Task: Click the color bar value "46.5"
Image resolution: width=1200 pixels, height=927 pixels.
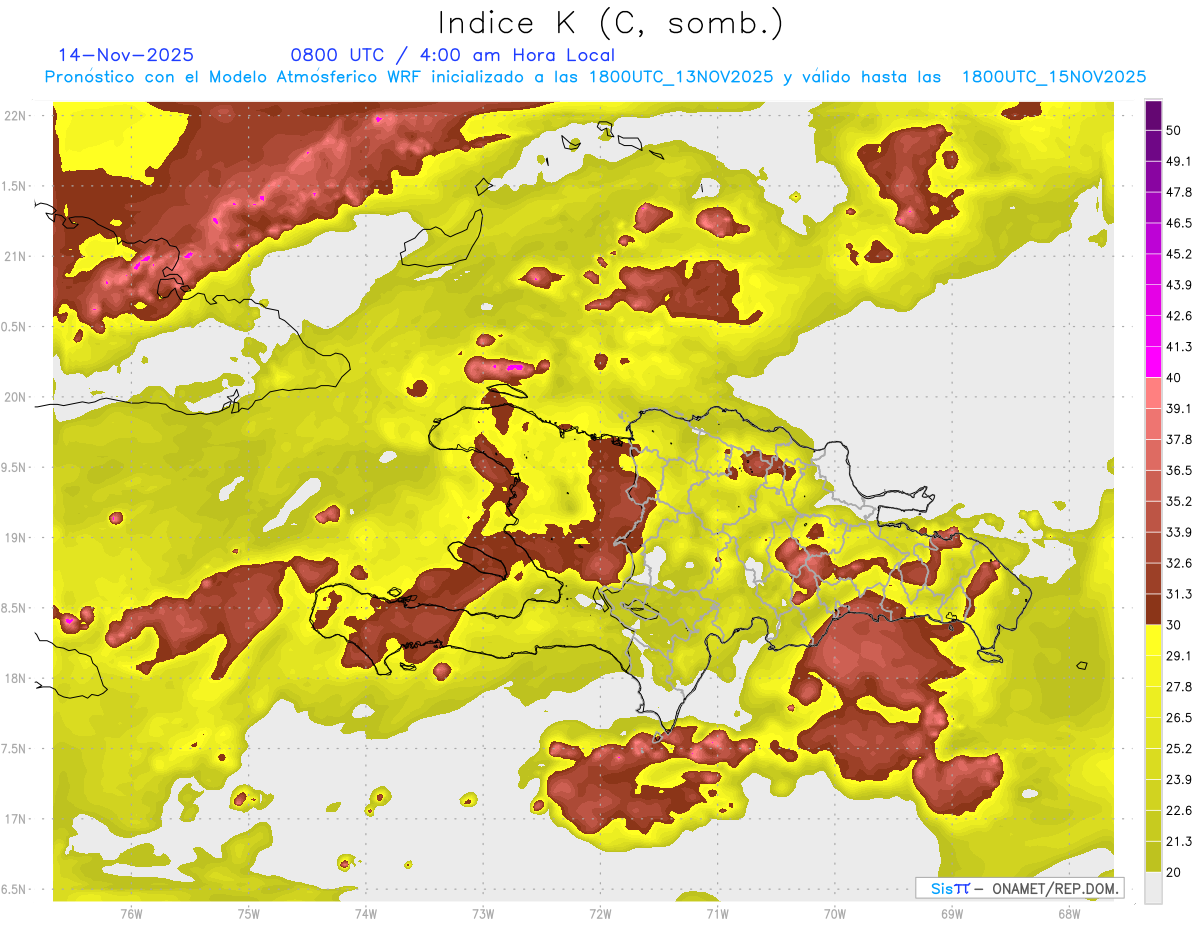Action: tap(1179, 223)
